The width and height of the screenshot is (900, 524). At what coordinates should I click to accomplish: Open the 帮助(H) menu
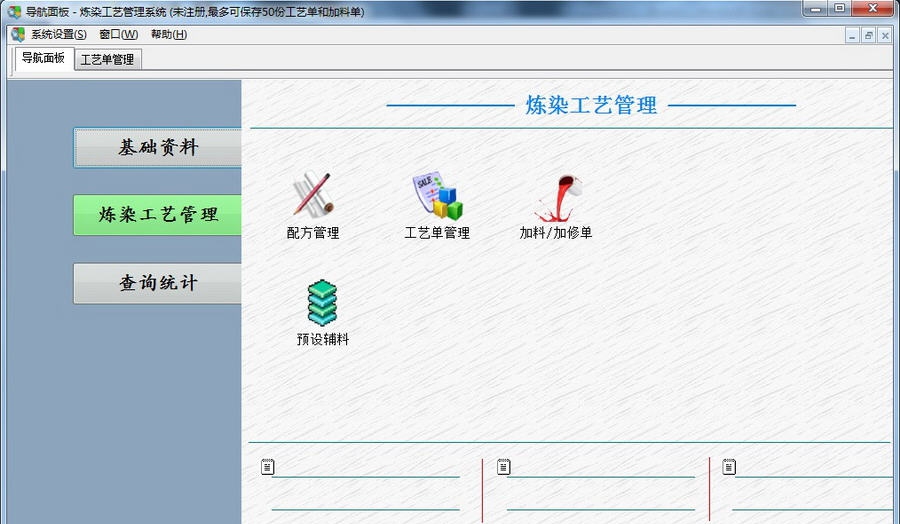pos(169,34)
